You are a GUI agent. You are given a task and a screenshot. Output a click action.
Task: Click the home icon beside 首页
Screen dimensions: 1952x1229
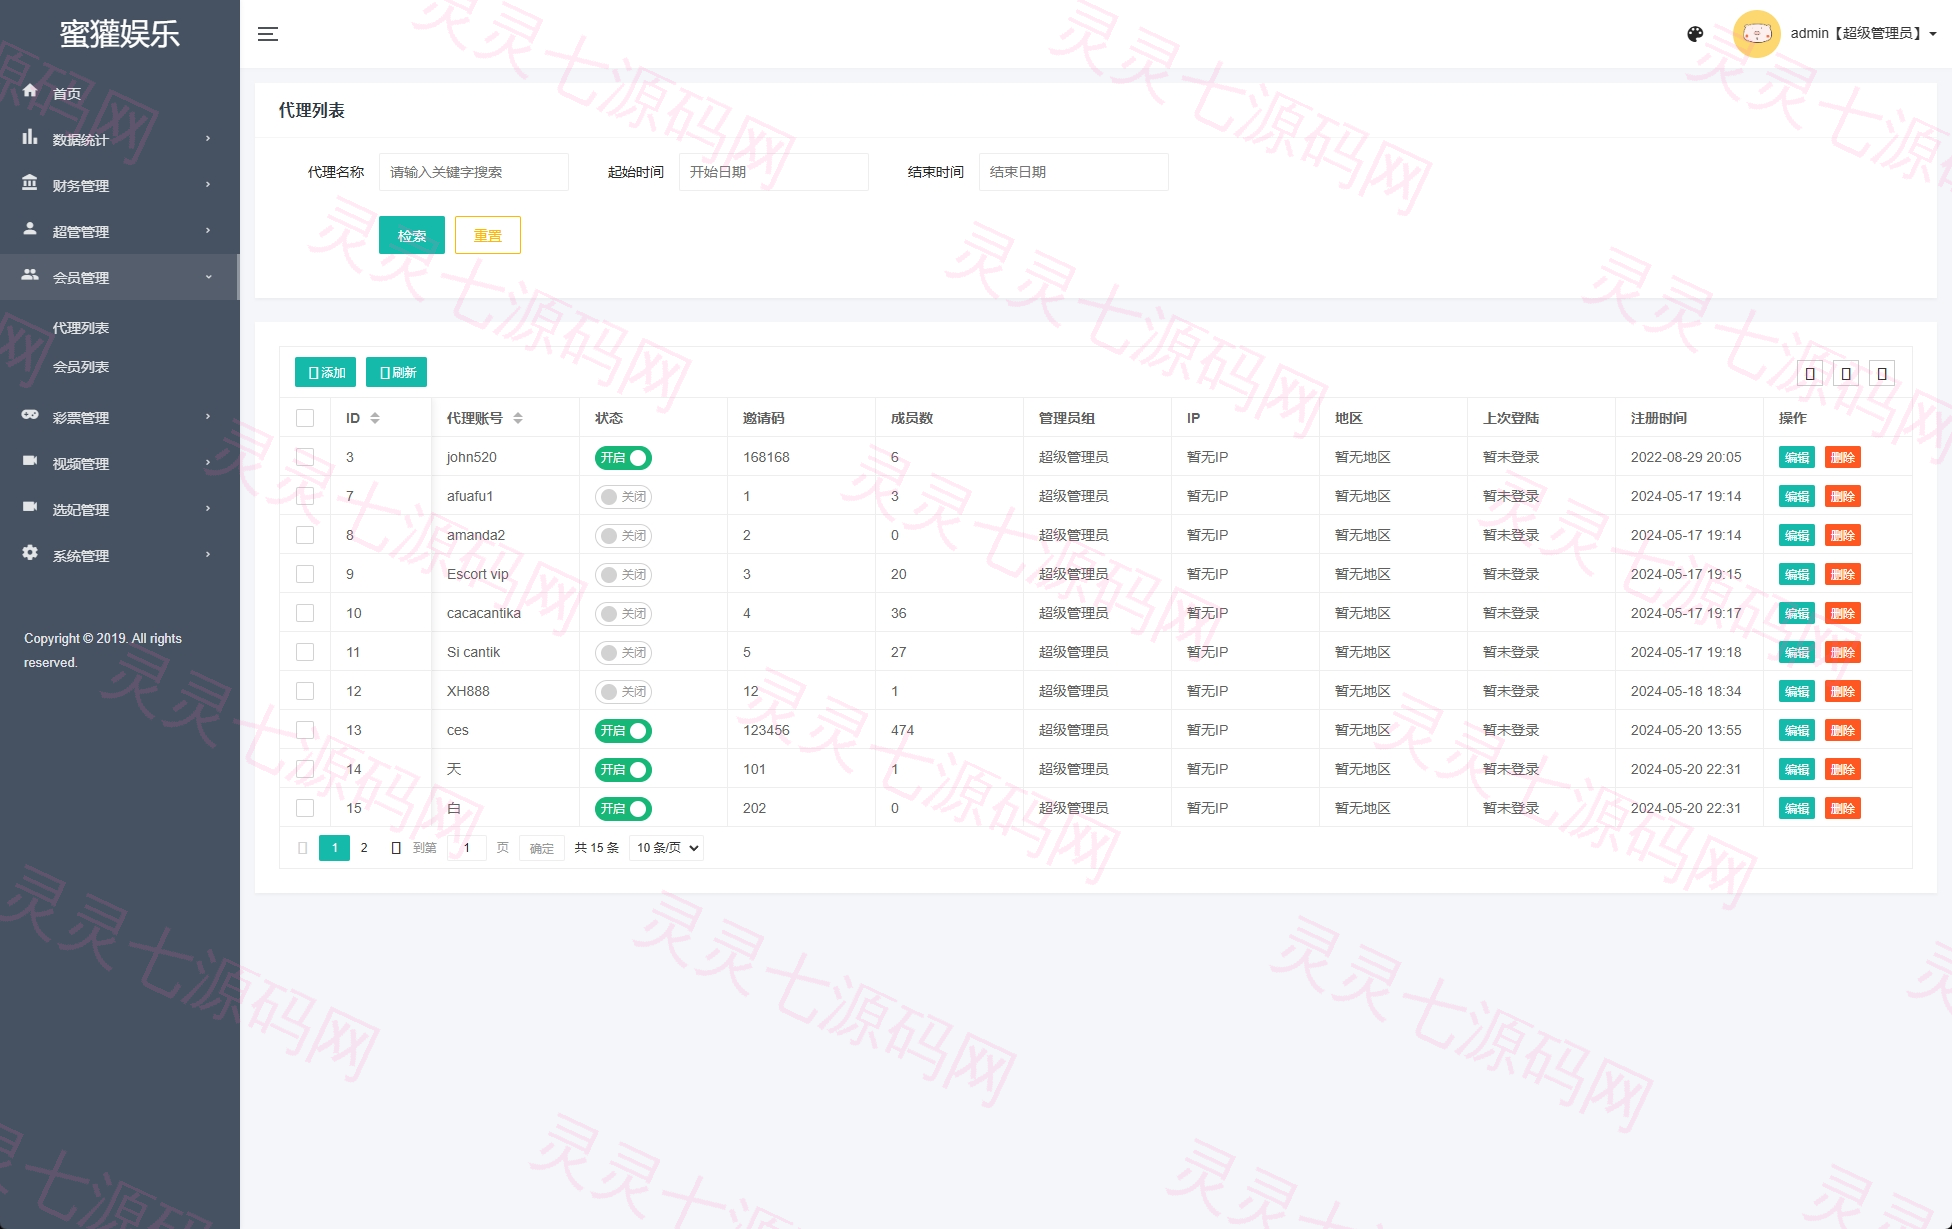30,91
